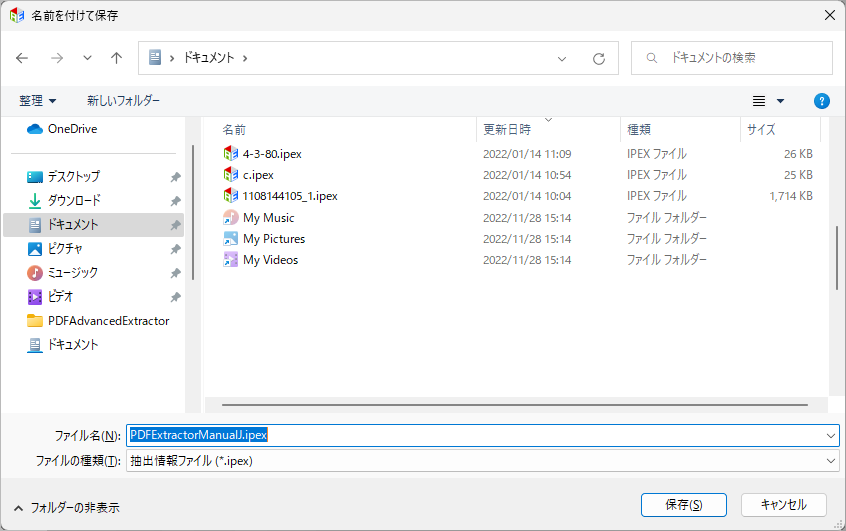Go back with the left arrow

pyautogui.click(x=22, y=58)
